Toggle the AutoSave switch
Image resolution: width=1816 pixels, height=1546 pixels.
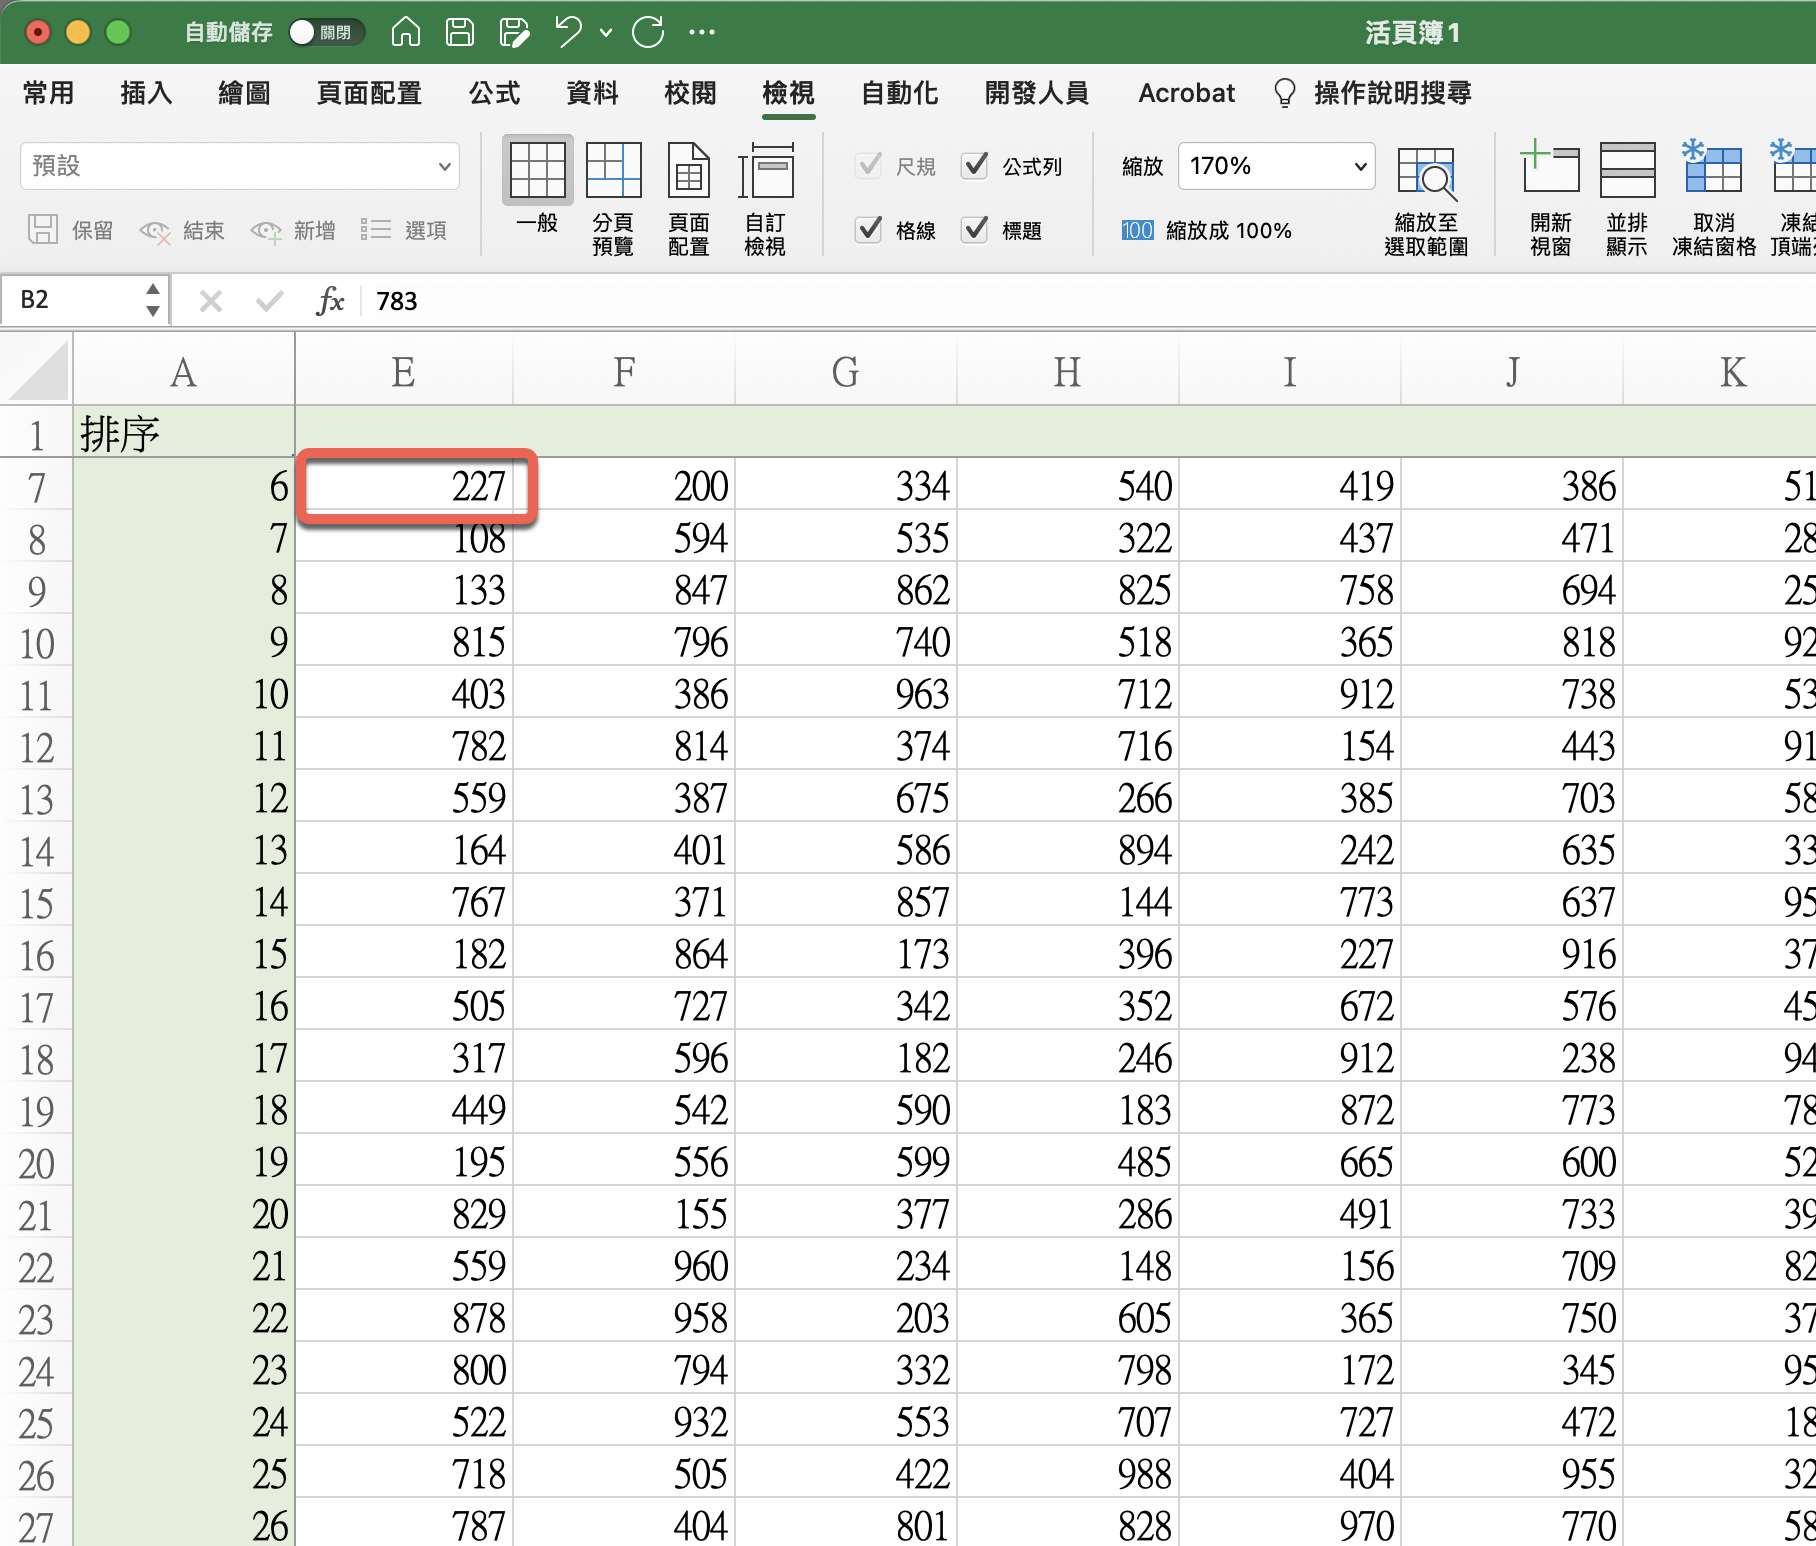[326, 33]
